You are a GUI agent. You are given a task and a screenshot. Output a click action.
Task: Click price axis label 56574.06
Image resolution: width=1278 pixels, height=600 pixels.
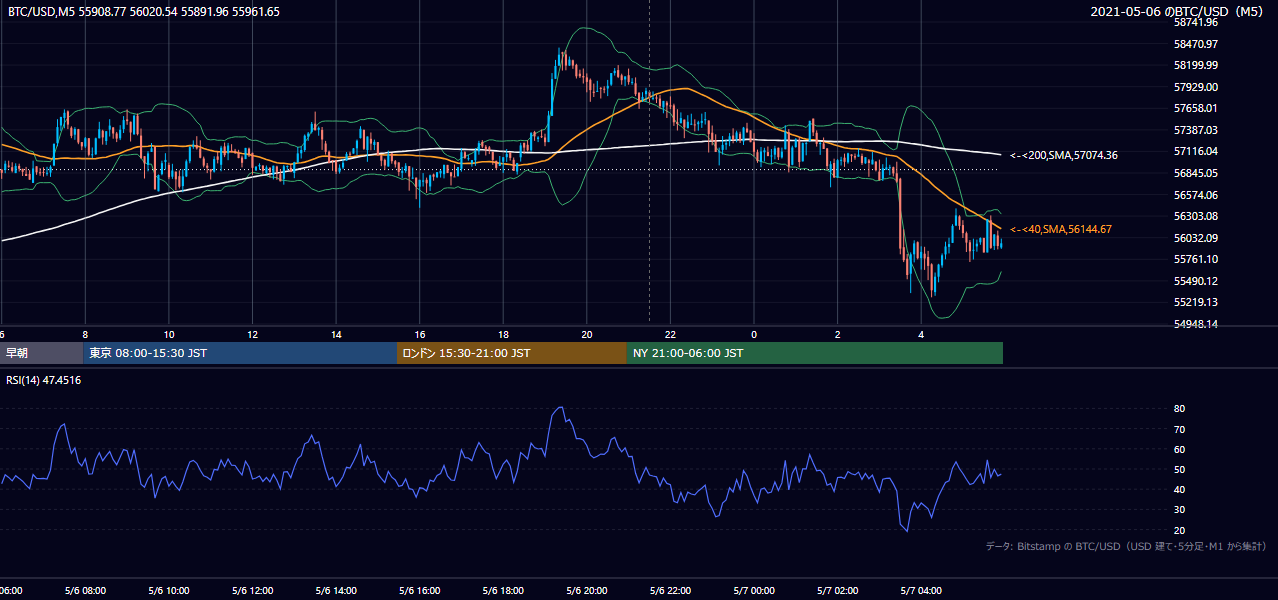(1196, 195)
